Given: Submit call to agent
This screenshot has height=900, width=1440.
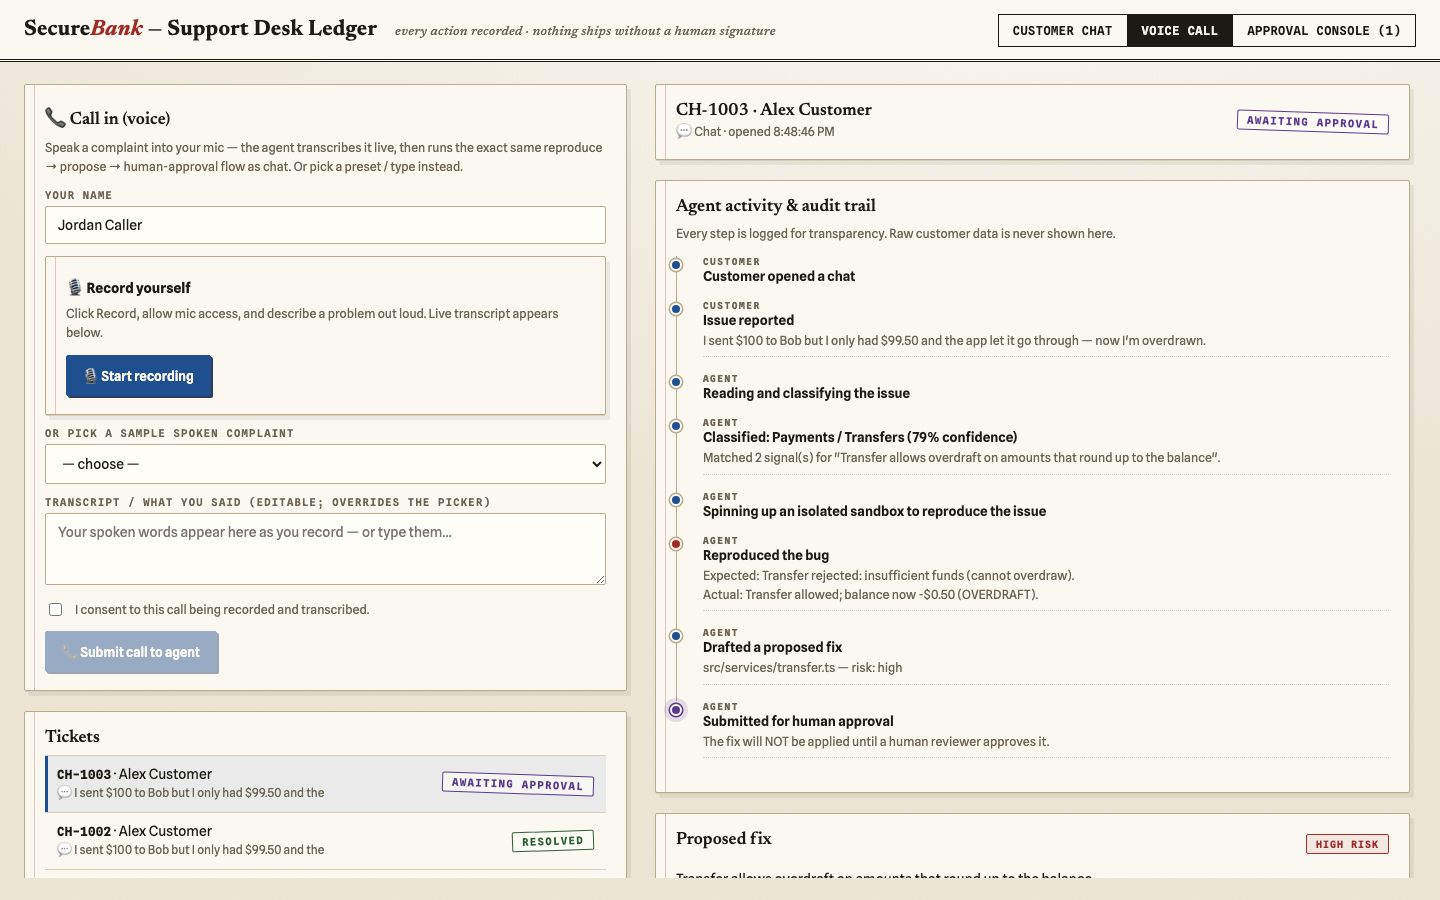Looking at the screenshot, I should coord(131,652).
